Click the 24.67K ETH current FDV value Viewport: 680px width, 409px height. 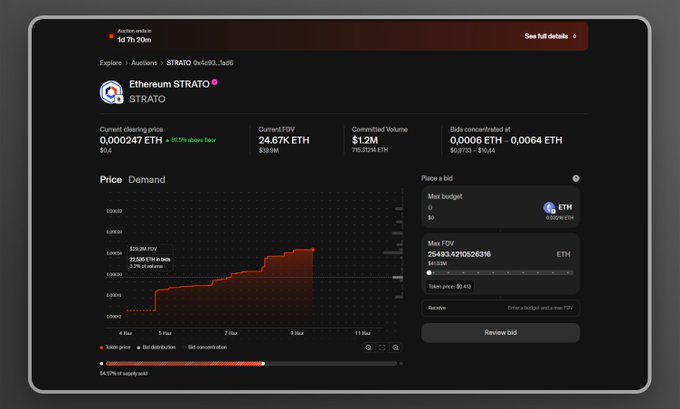tap(284, 140)
